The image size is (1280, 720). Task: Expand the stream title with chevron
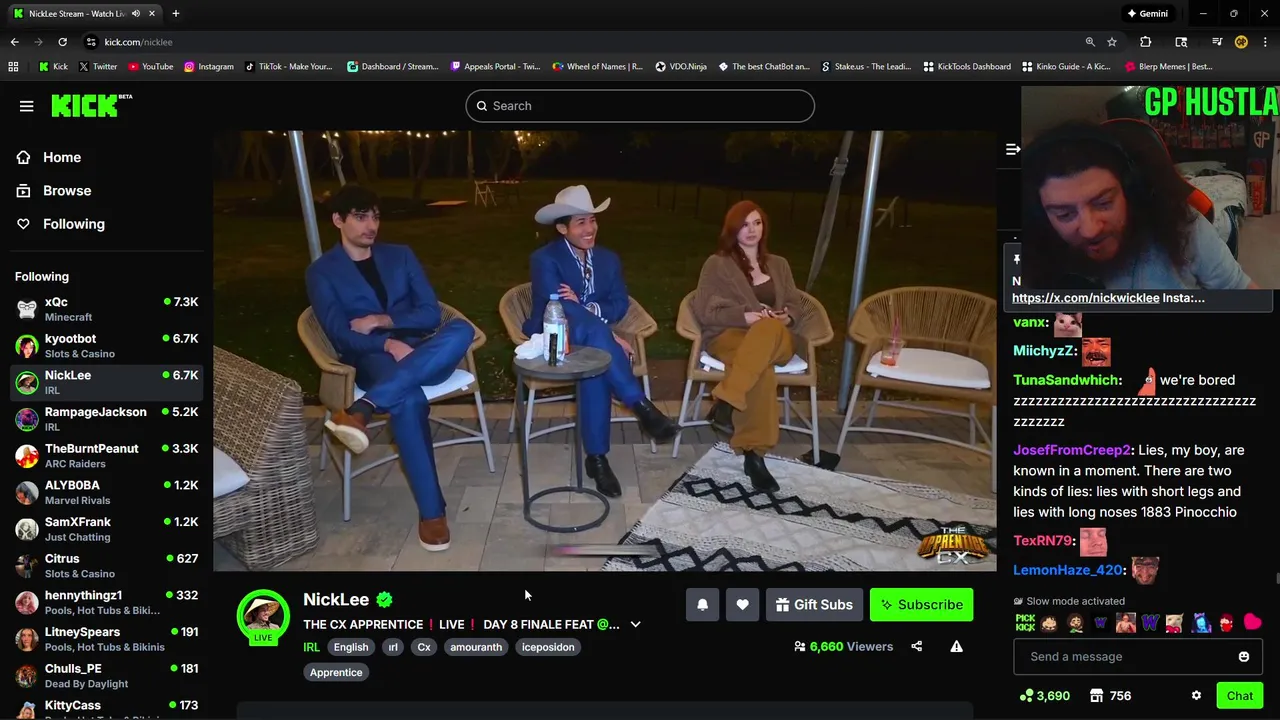pos(635,625)
